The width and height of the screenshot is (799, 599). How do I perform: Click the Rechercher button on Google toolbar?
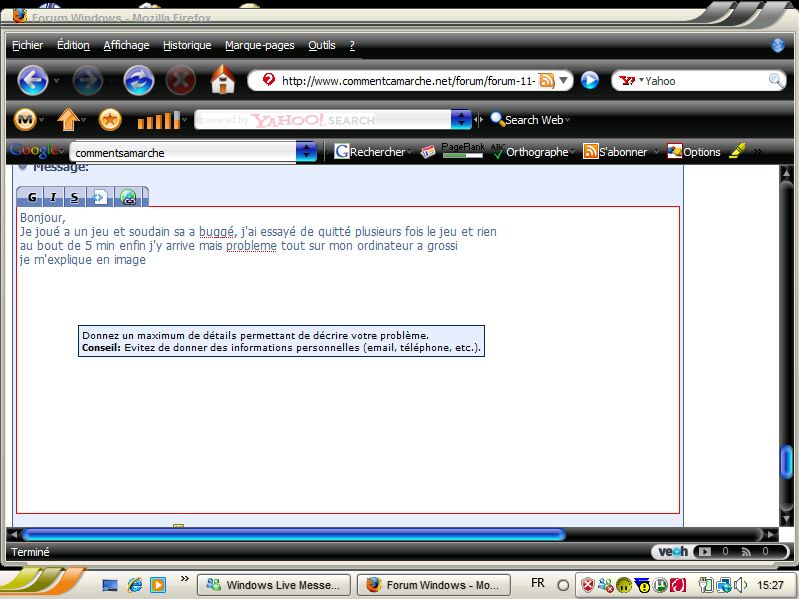pyautogui.click(x=370, y=152)
